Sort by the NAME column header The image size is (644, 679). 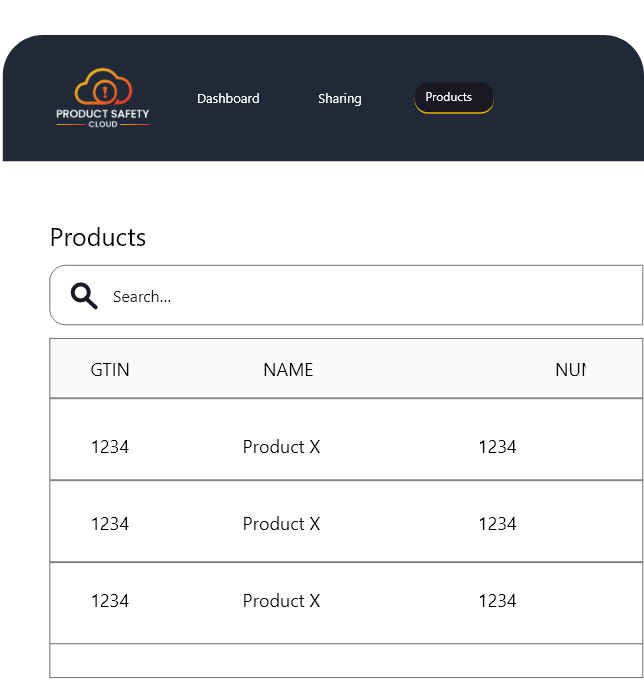(288, 370)
